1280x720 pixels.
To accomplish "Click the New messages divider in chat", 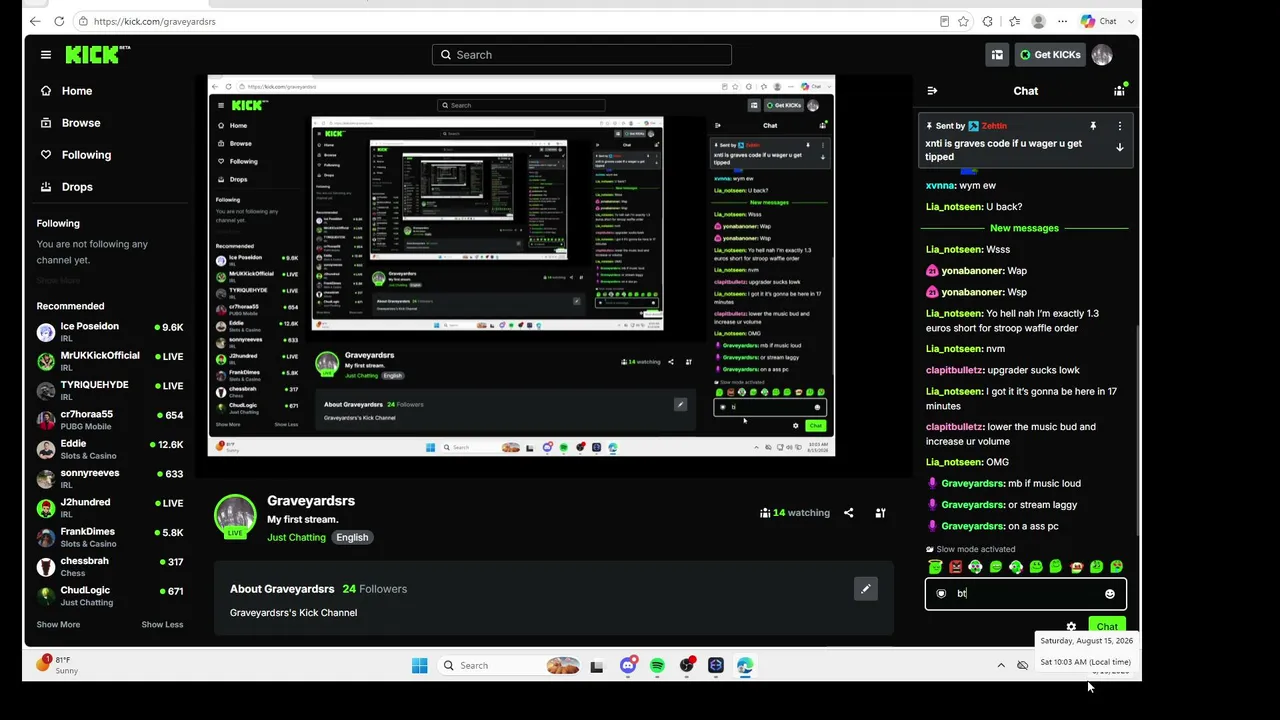I will pyautogui.click(x=1024, y=228).
